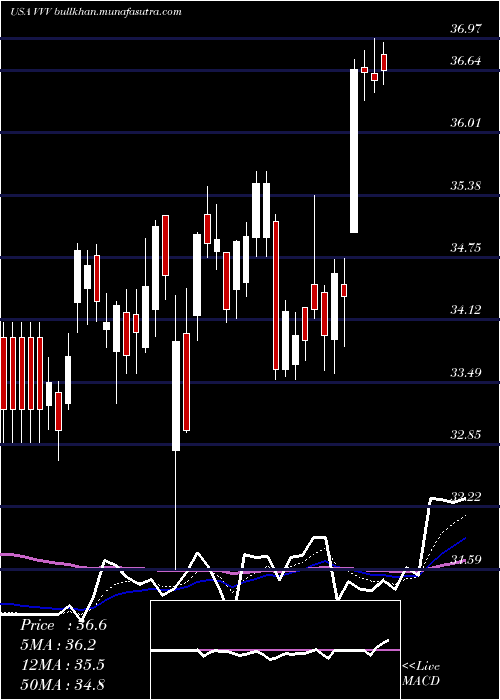Click the 50MA : 34.8 readout

coord(62,684)
